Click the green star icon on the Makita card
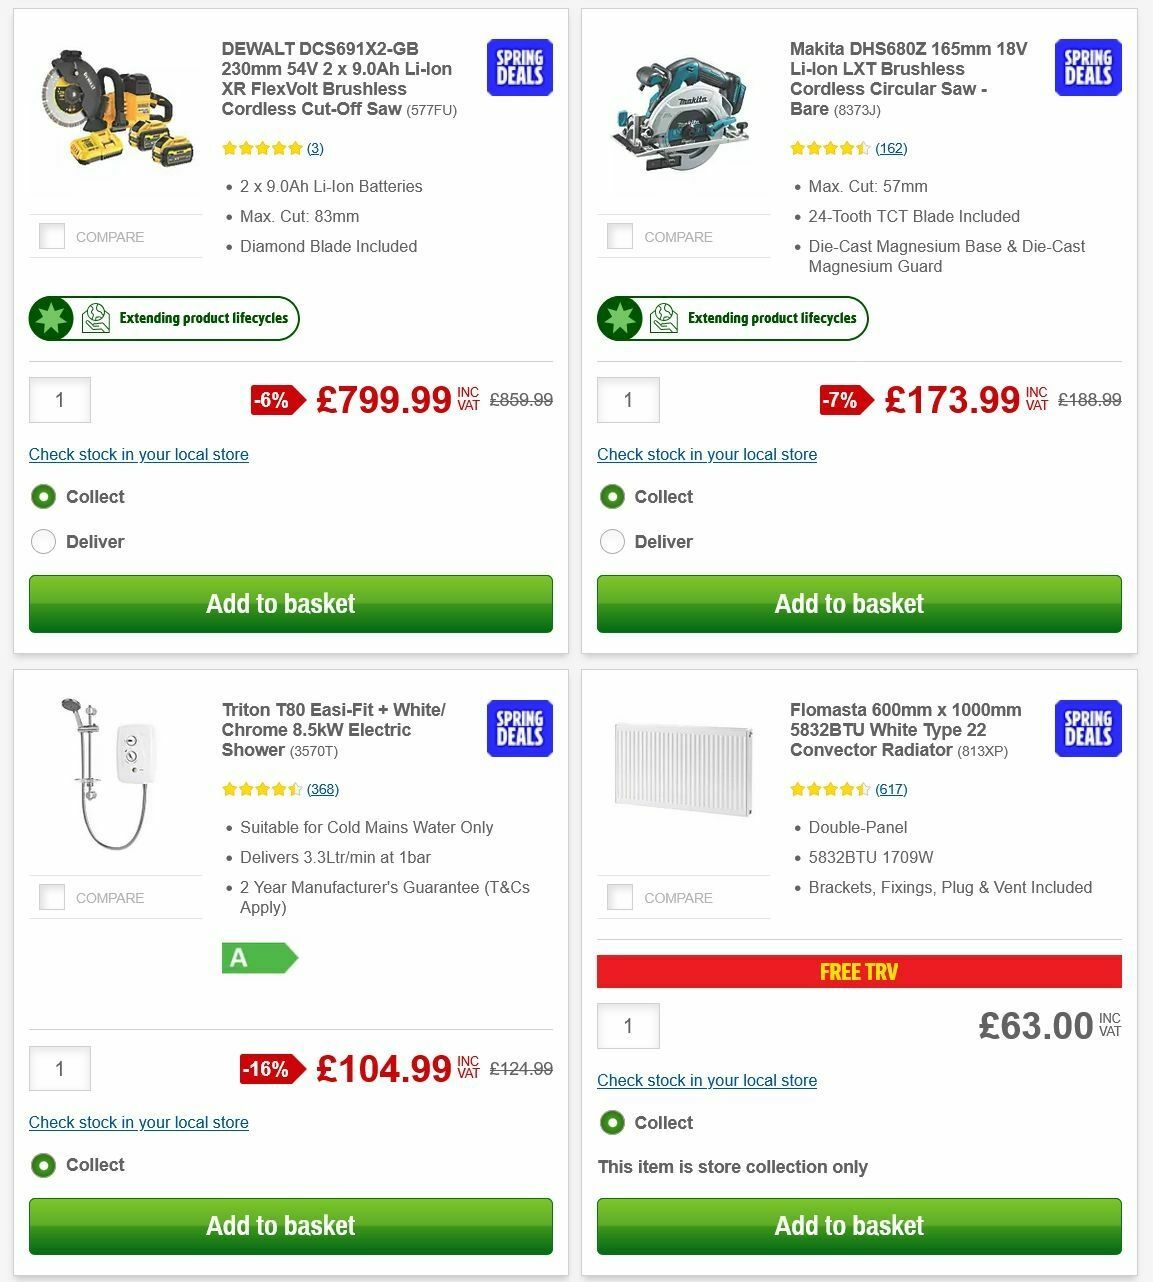 click(620, 318)
